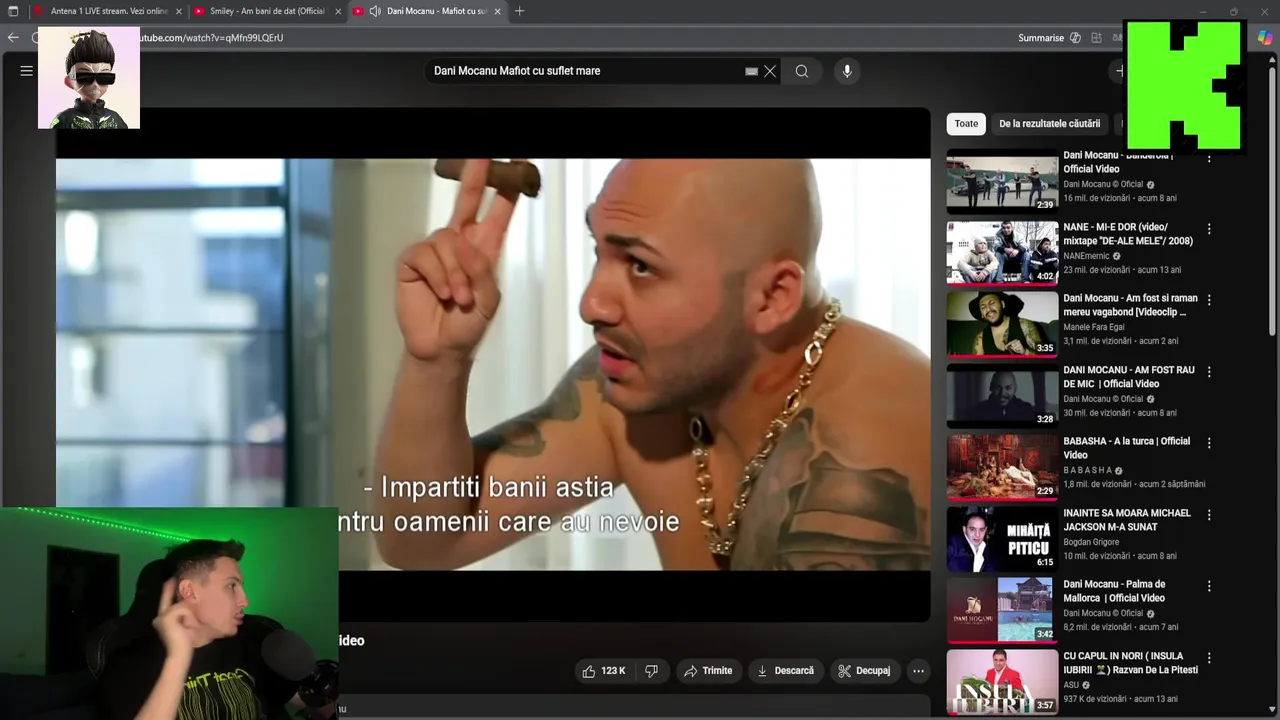Click the main video player to pause

click(493, 364)
